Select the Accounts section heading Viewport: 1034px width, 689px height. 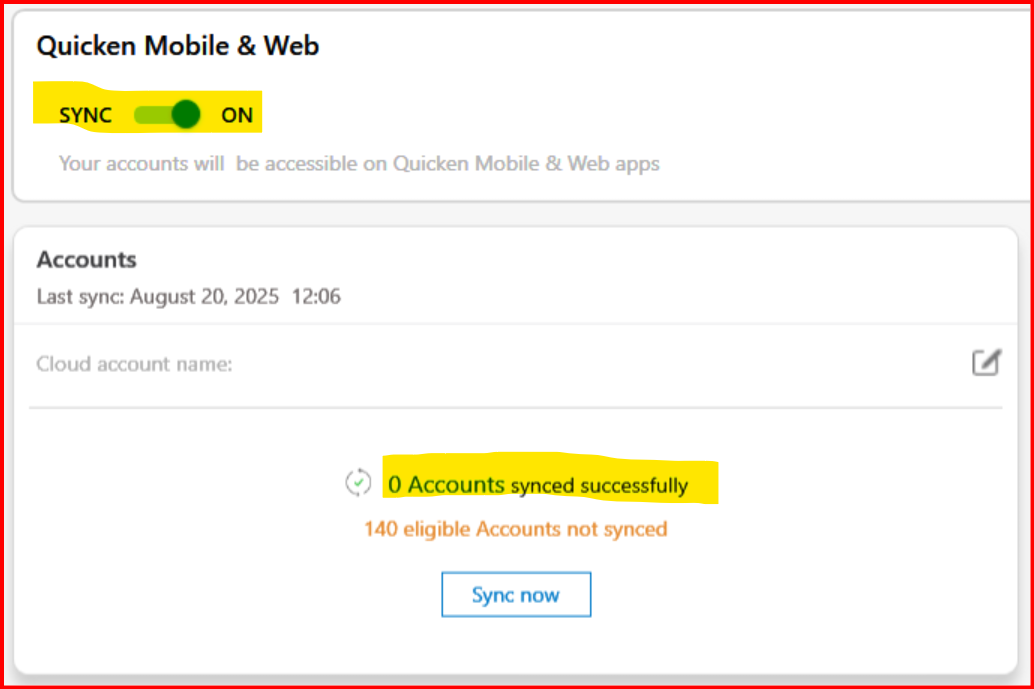[86, 260]
